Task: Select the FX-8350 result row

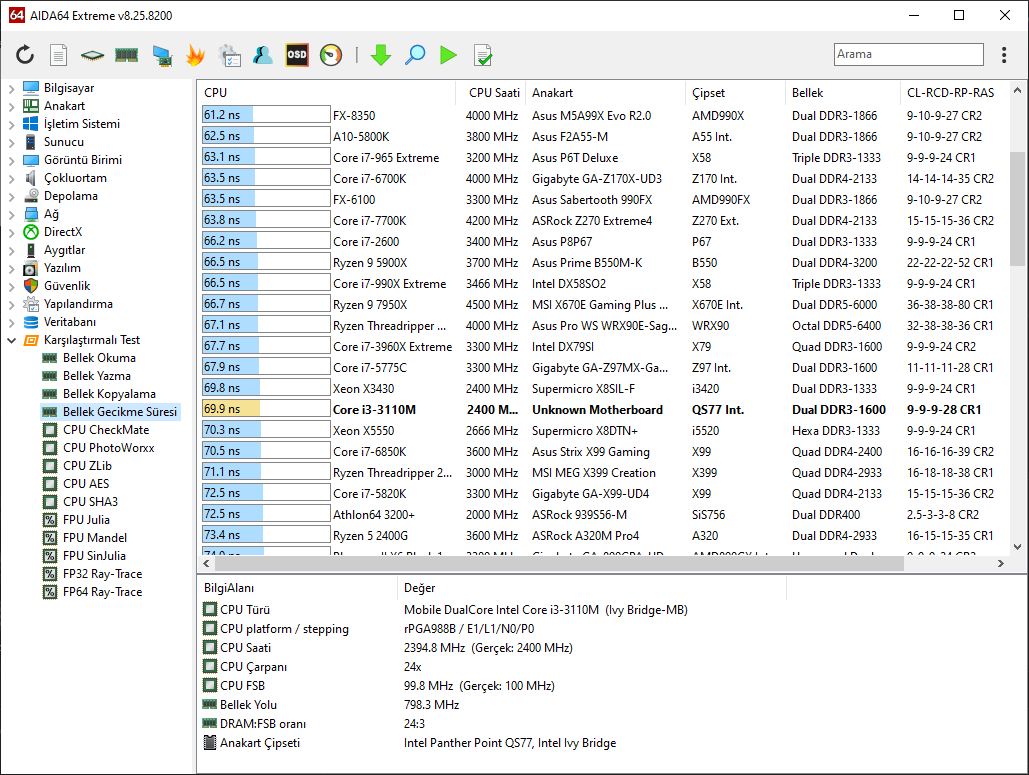Action: (602, 115)
